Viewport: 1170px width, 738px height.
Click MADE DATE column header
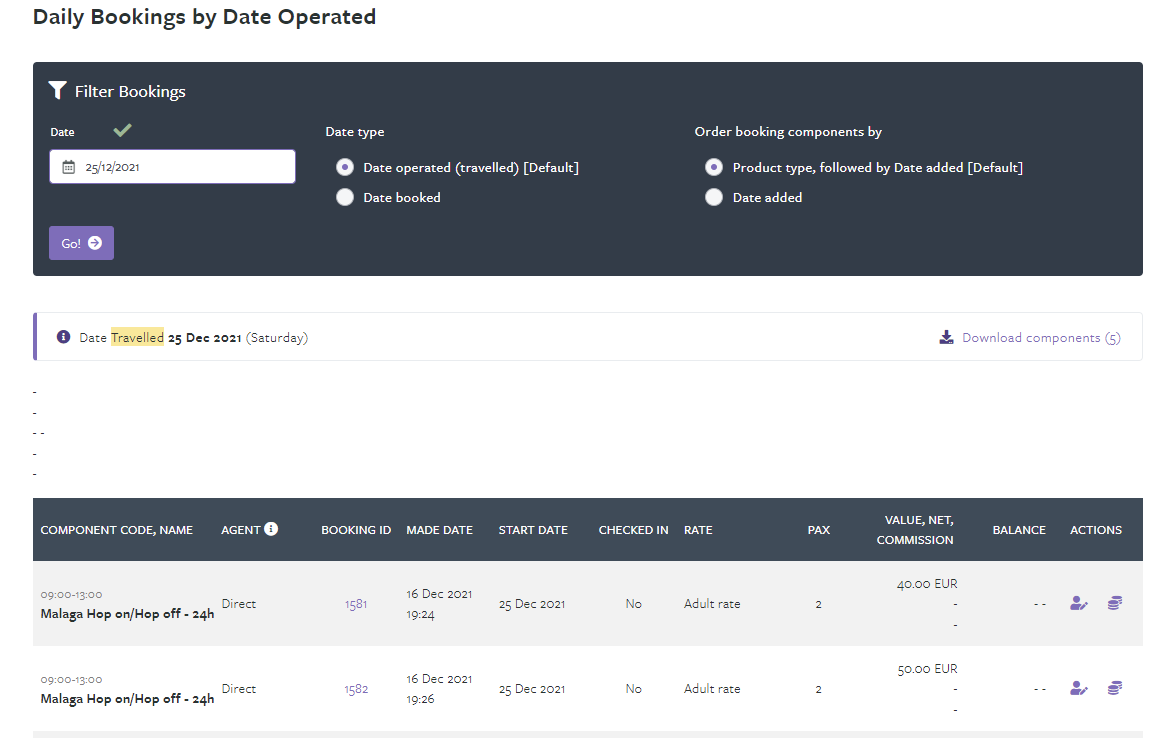tap(439, 530)
